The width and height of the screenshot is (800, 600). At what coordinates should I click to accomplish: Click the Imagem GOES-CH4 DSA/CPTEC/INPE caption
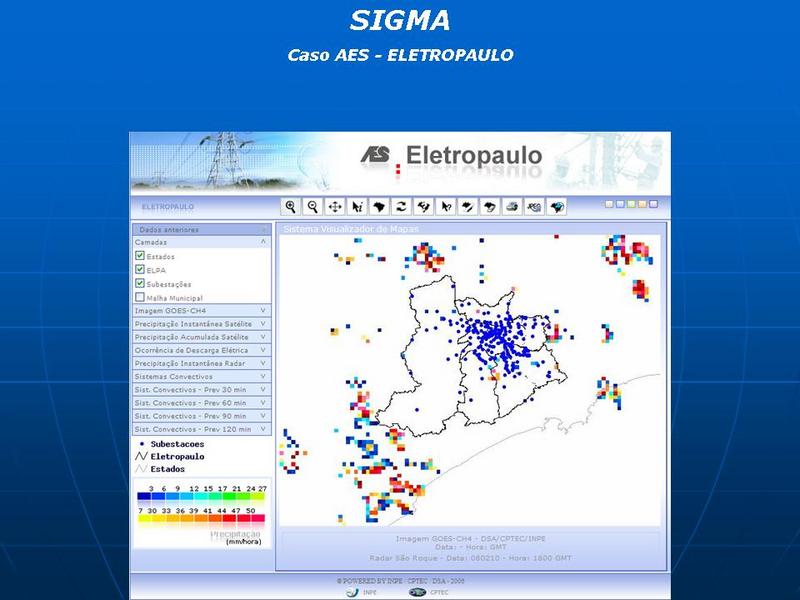(470, 539)
